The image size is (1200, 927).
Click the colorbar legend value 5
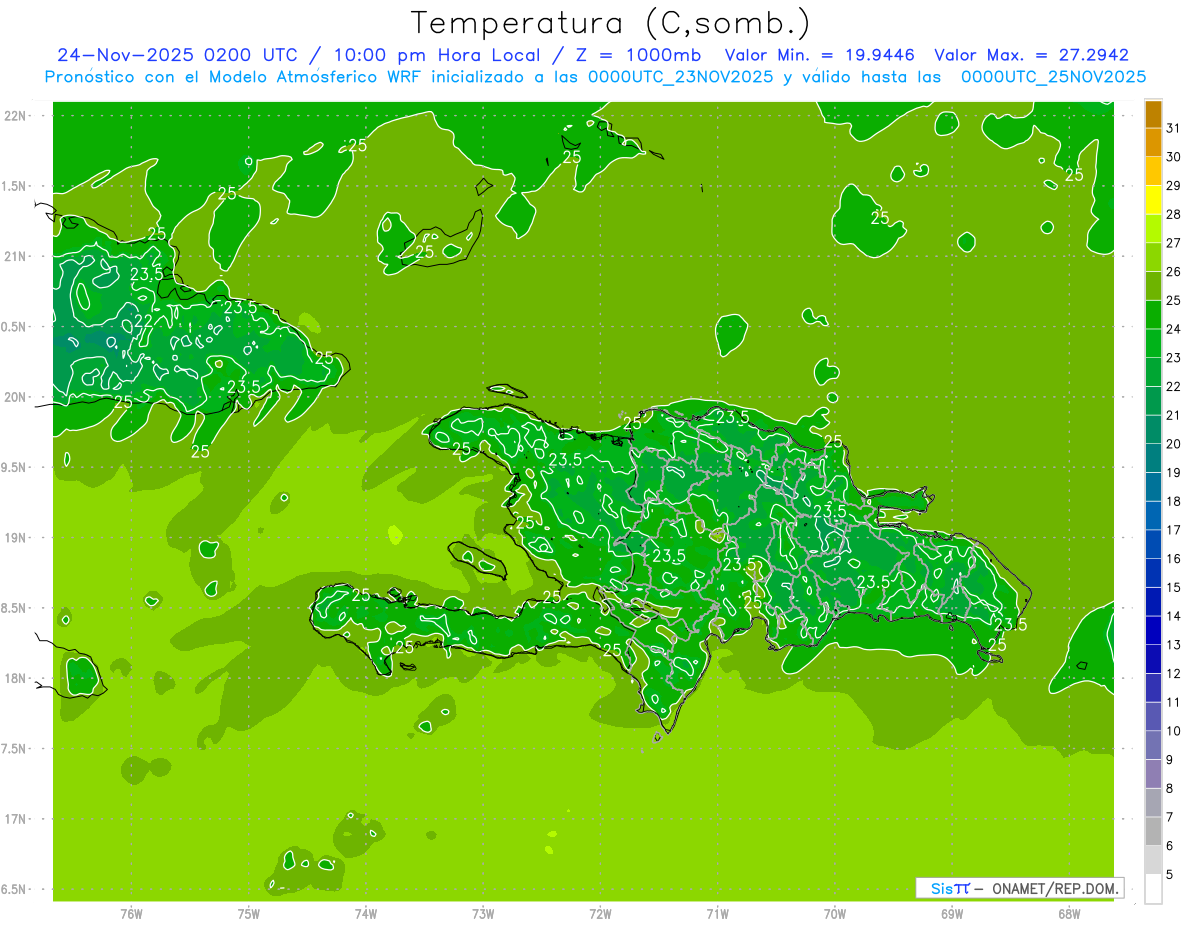click(x=1170, y=875)
